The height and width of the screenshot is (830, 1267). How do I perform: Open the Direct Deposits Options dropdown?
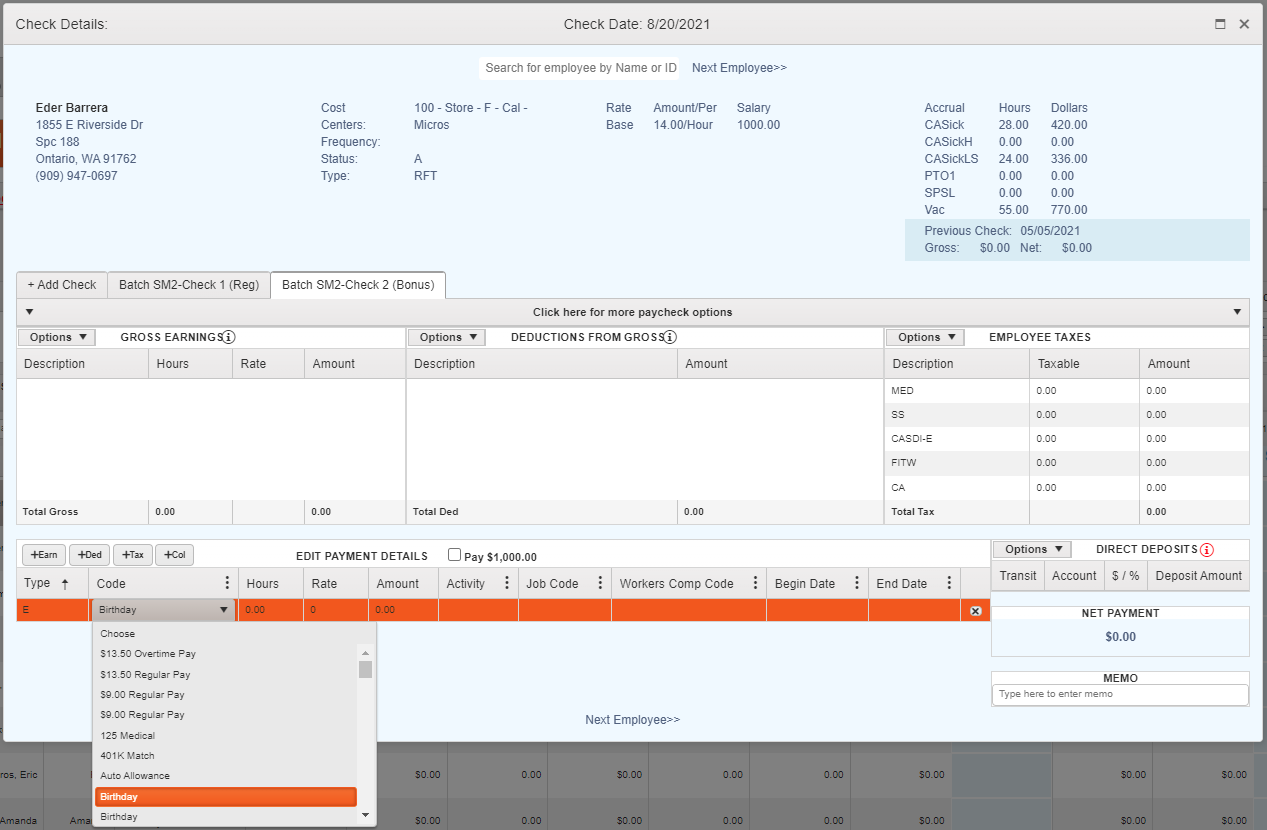coord(1032,549)
